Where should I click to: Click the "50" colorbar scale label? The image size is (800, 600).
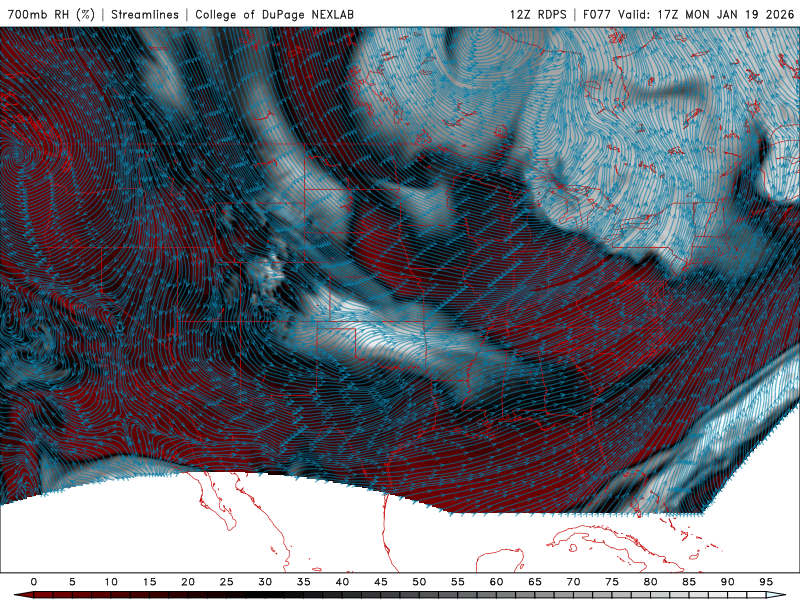(x=419, y=582)
